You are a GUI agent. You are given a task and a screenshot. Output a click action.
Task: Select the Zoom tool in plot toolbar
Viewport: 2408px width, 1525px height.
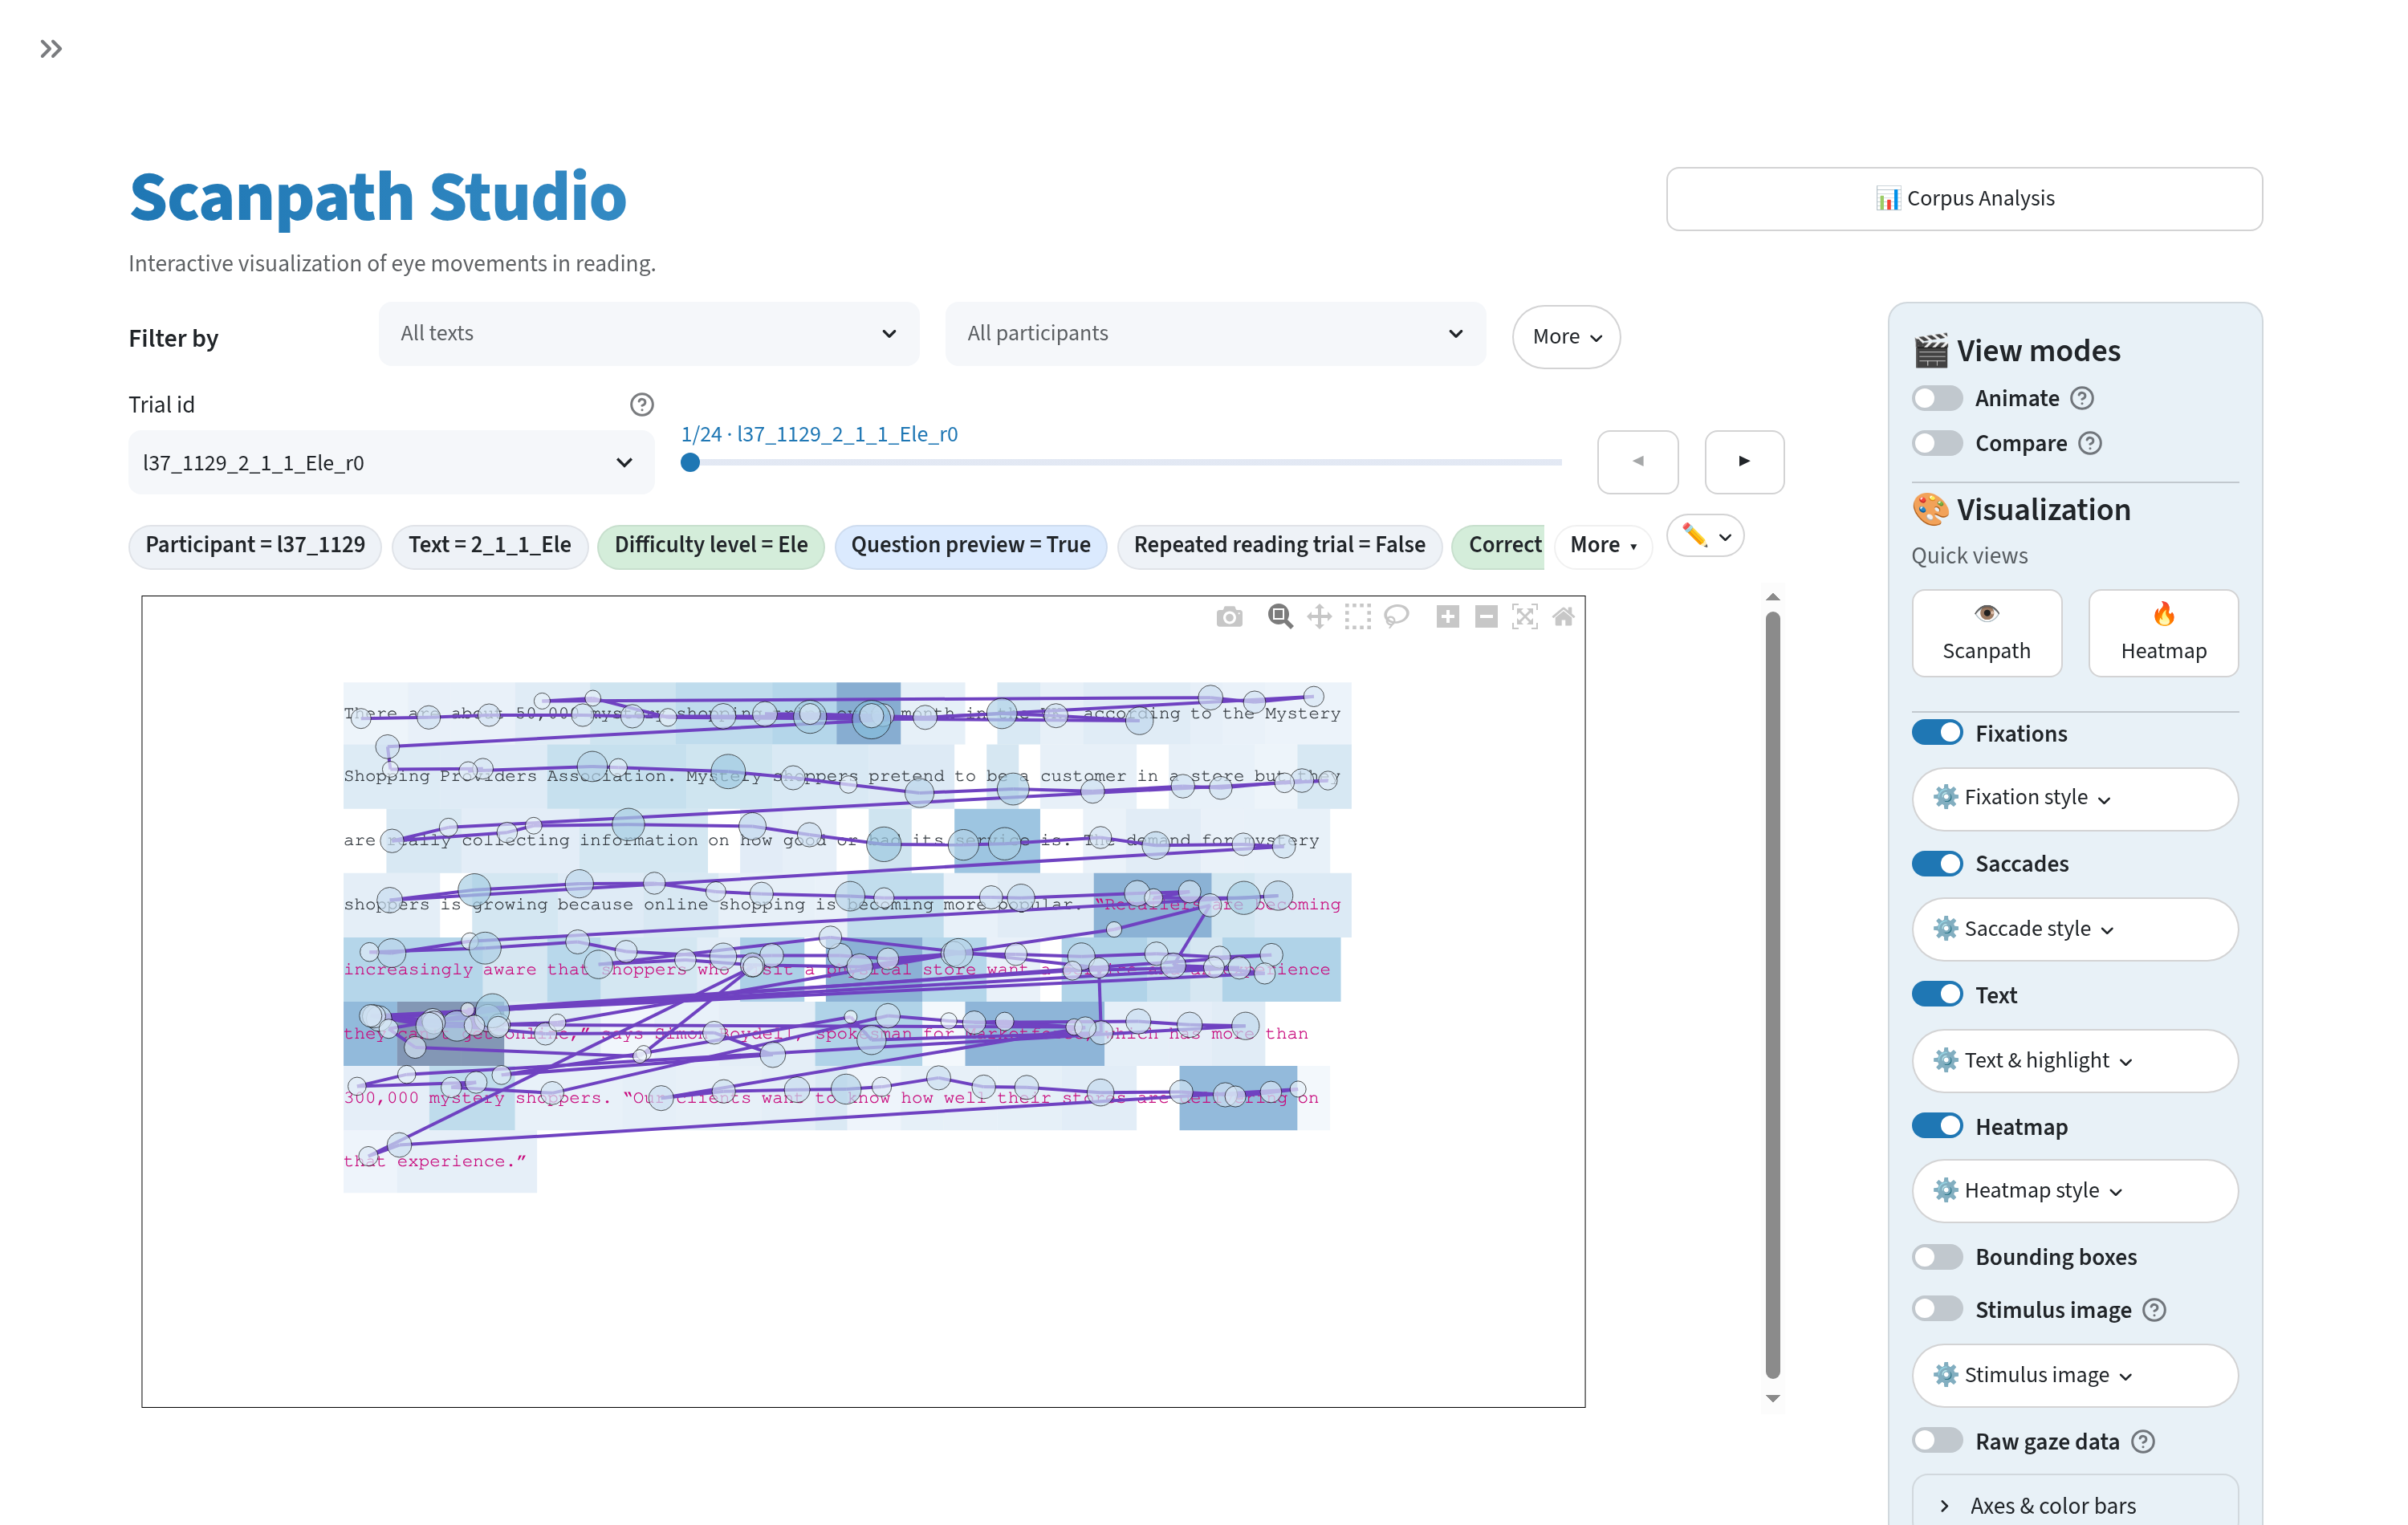pos(1279,616)
